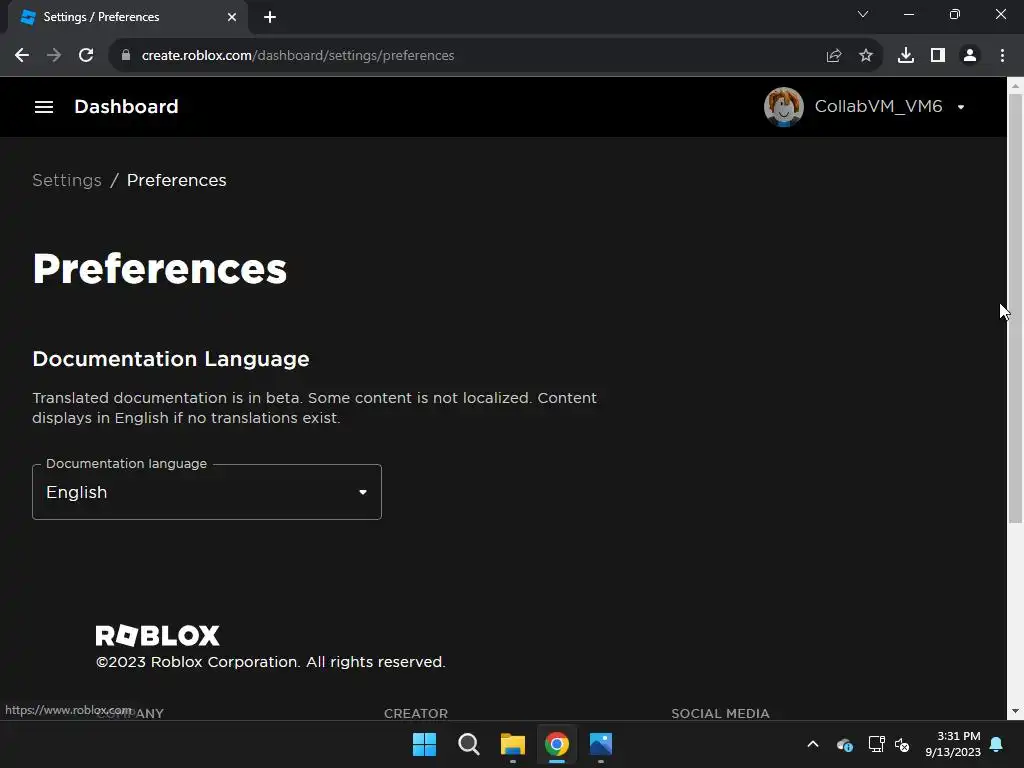Click the CollabVM_VM6 username
The height and width of the screenshot is (768, 1024).
878,106
